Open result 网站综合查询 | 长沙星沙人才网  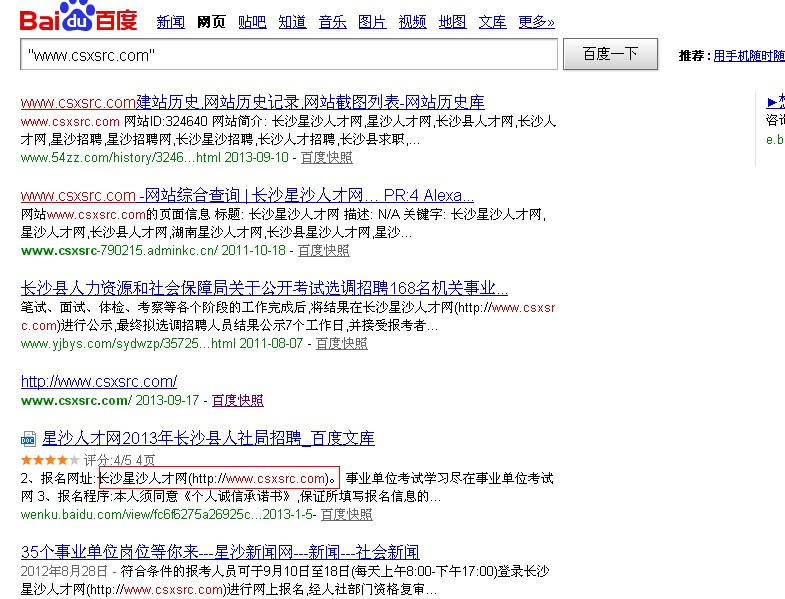[247, 195]
